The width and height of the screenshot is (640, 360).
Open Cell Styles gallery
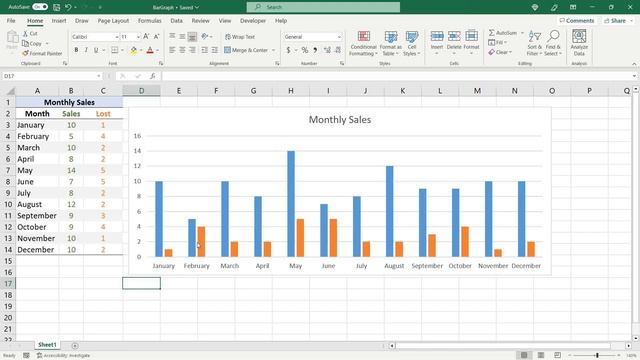point(411,43)
